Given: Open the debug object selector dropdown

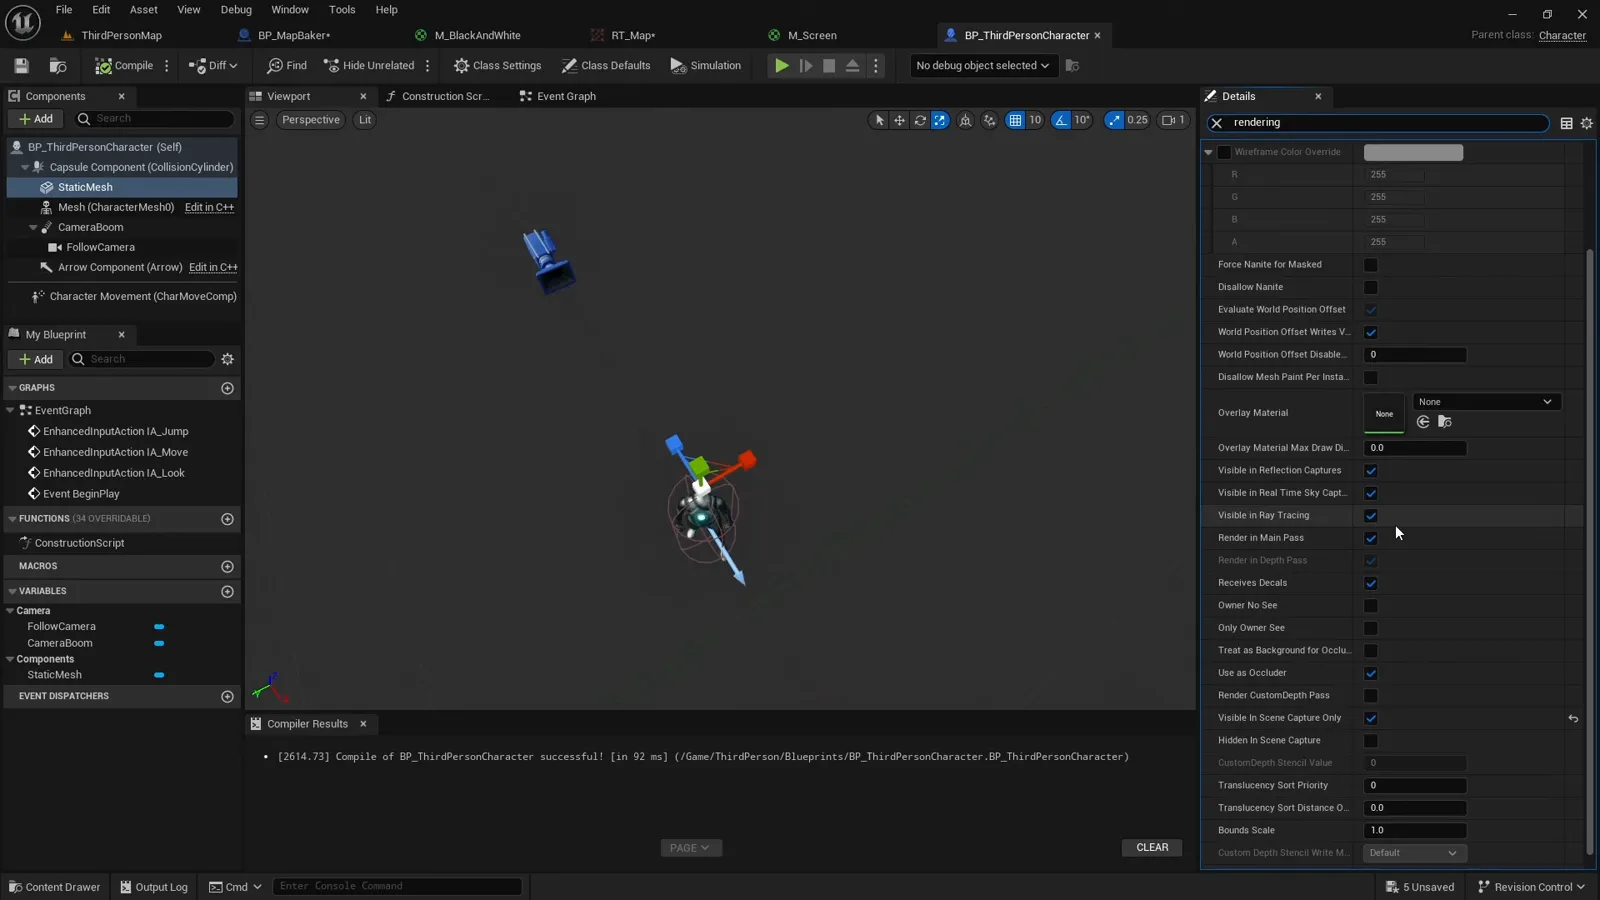Looking at the screenshot, I should coord(981,66).
